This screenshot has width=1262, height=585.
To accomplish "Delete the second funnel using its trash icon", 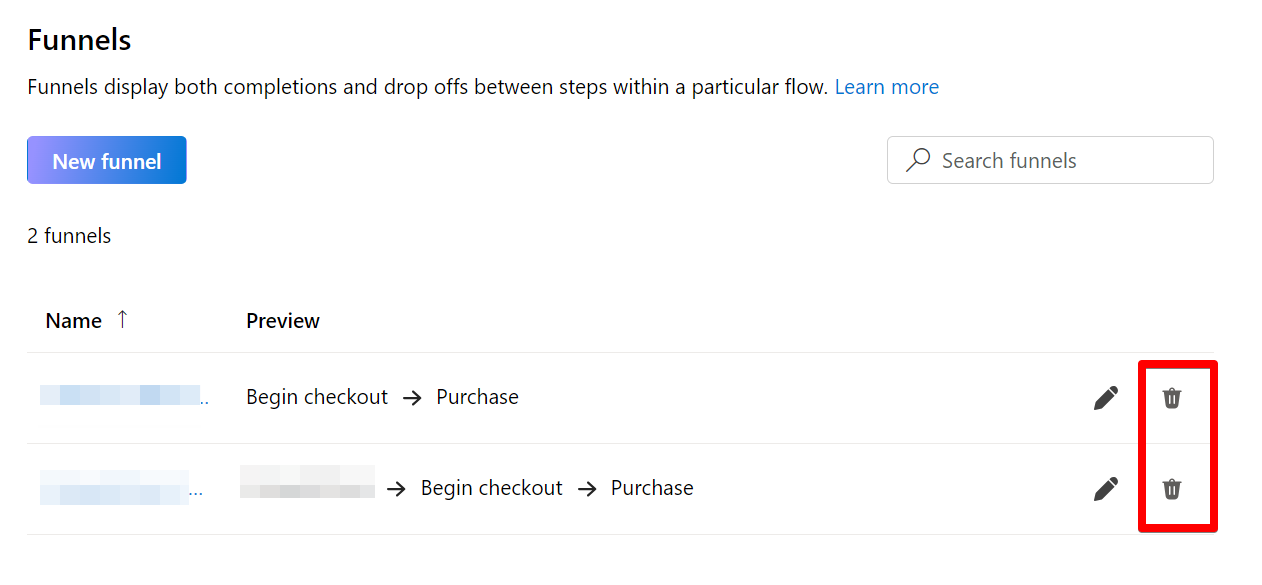I will 1174,488.
